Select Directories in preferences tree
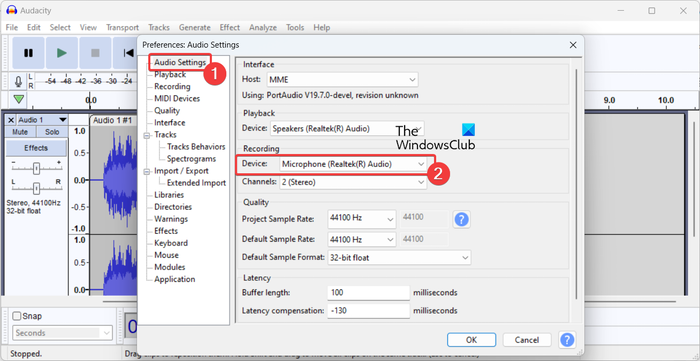 click(173, 207)
